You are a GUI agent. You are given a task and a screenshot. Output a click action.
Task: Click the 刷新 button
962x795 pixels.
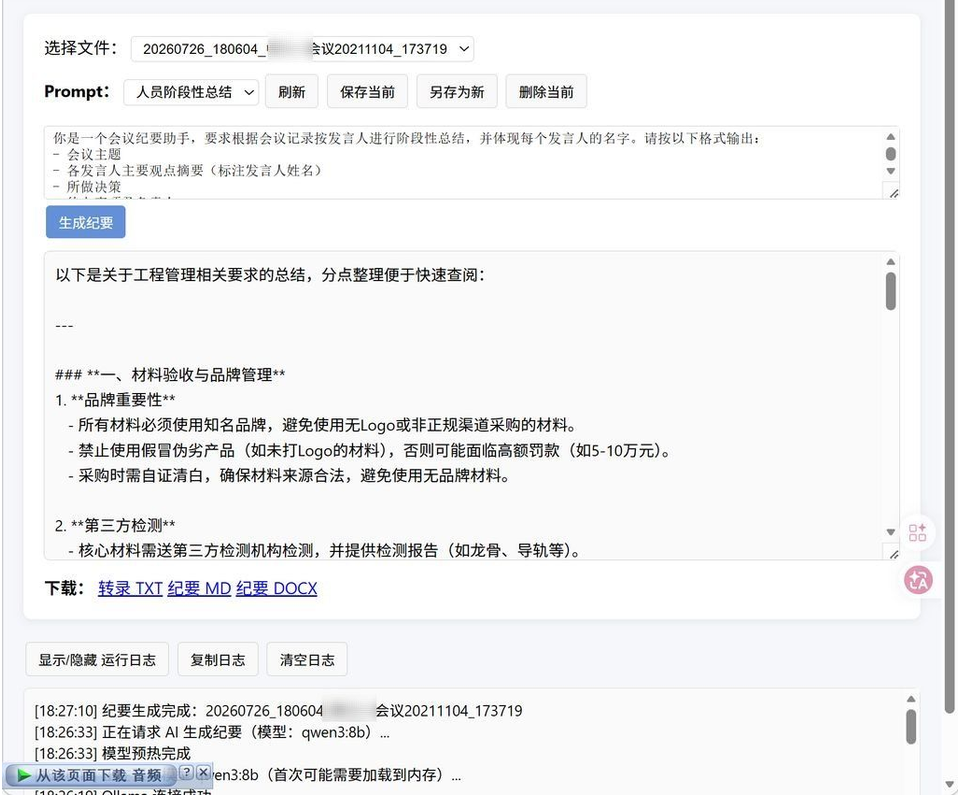(x=291, y=92)
